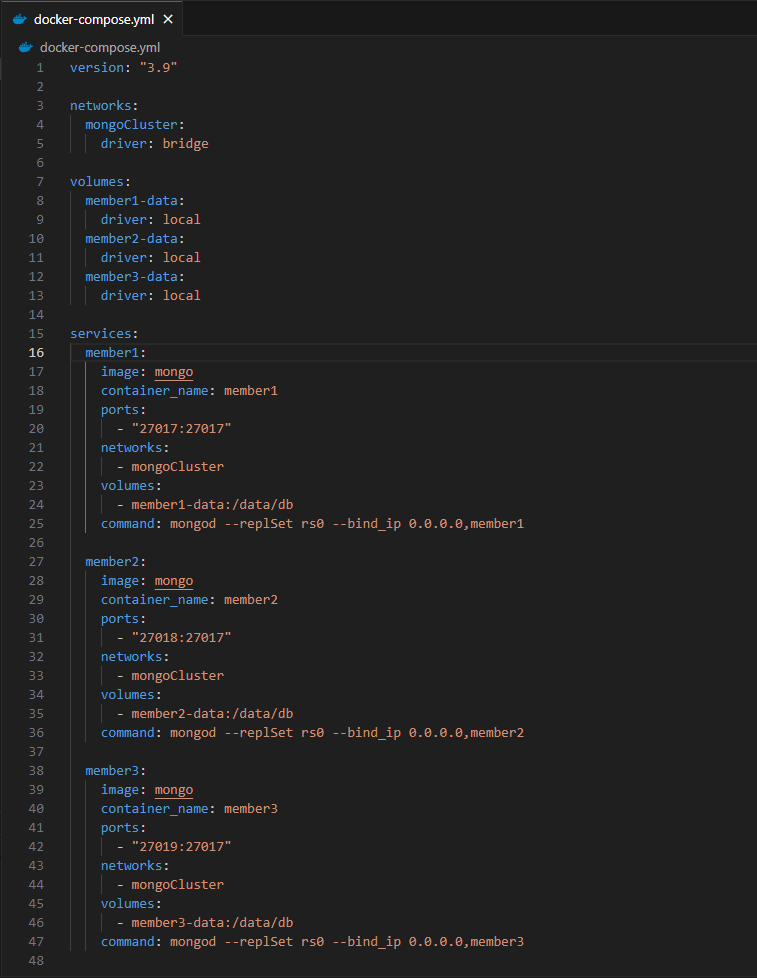Screen dimensions: 757x978
Task: Place cursor on the member3 service key
Action: tap(113, 770)
